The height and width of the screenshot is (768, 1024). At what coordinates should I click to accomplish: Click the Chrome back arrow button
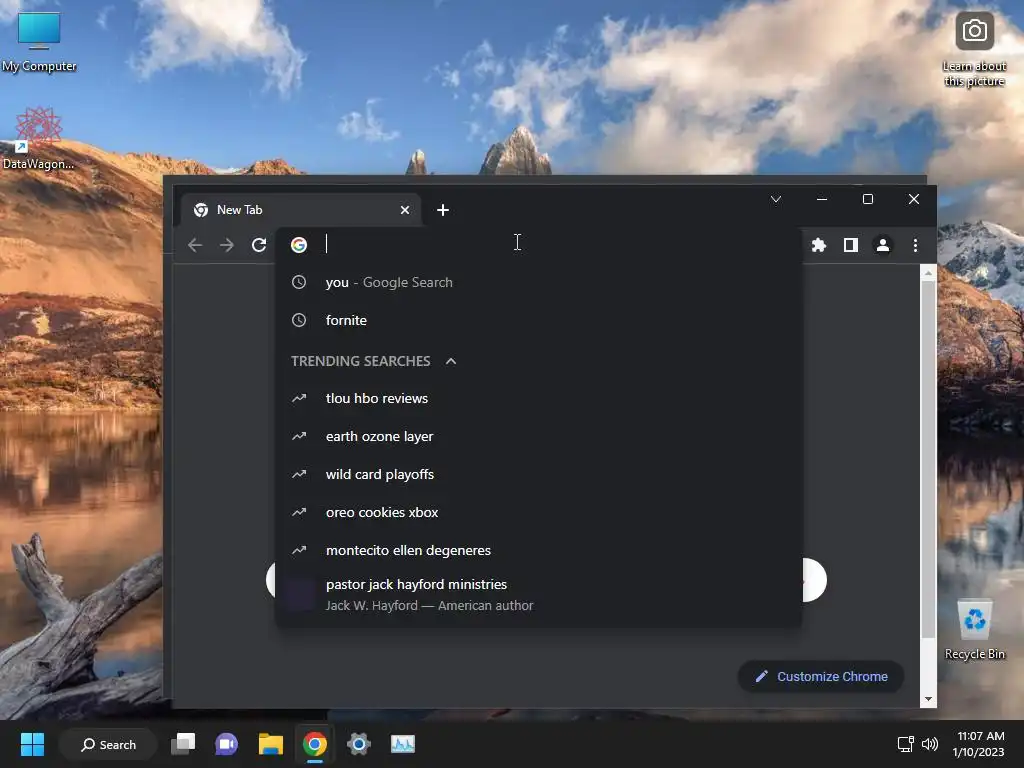(195, 245)
